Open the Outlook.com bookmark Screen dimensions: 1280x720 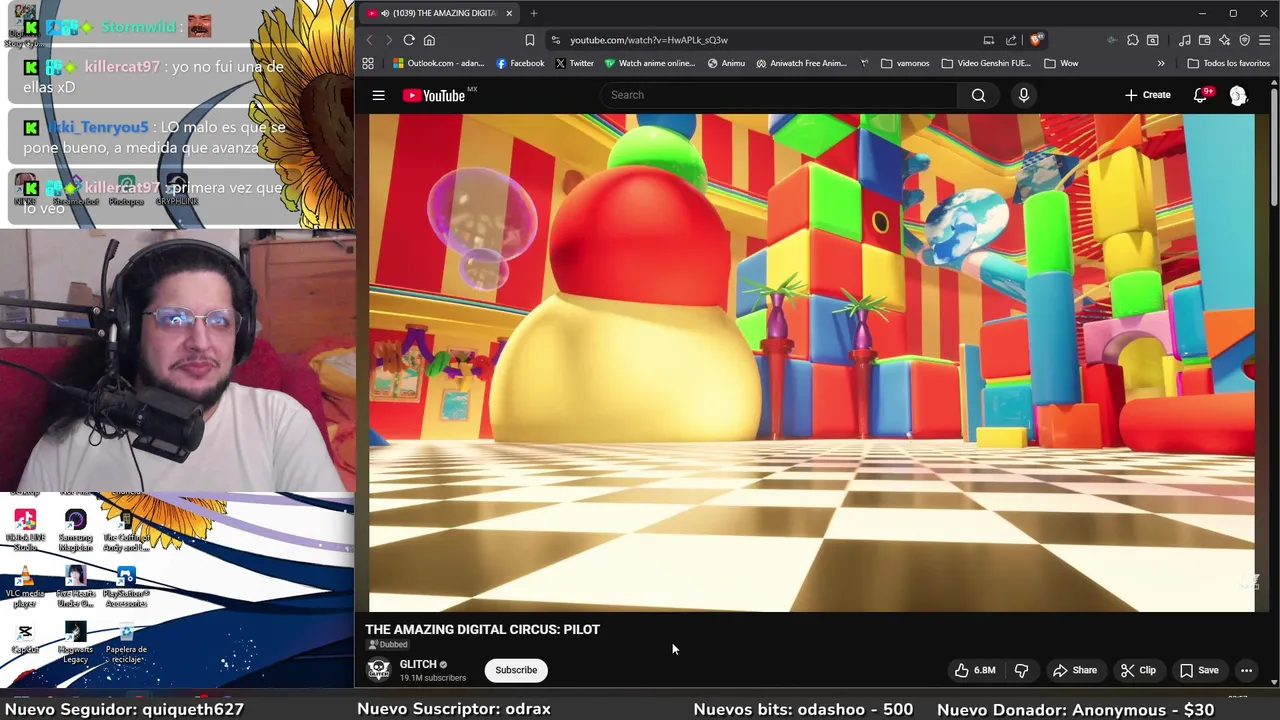[438, 63]
